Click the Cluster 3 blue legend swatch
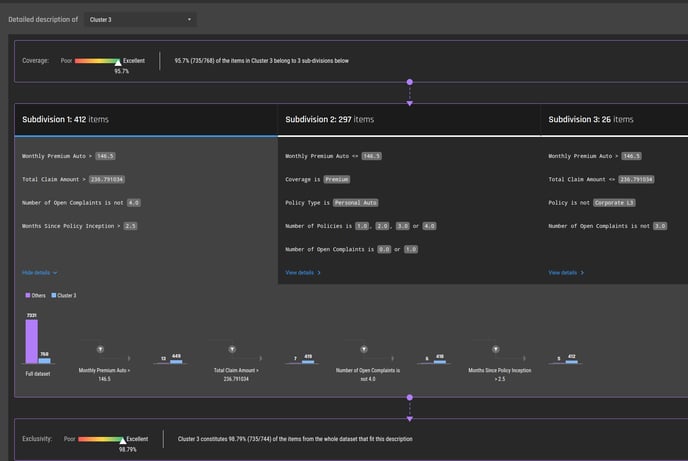 click(54, 295)
